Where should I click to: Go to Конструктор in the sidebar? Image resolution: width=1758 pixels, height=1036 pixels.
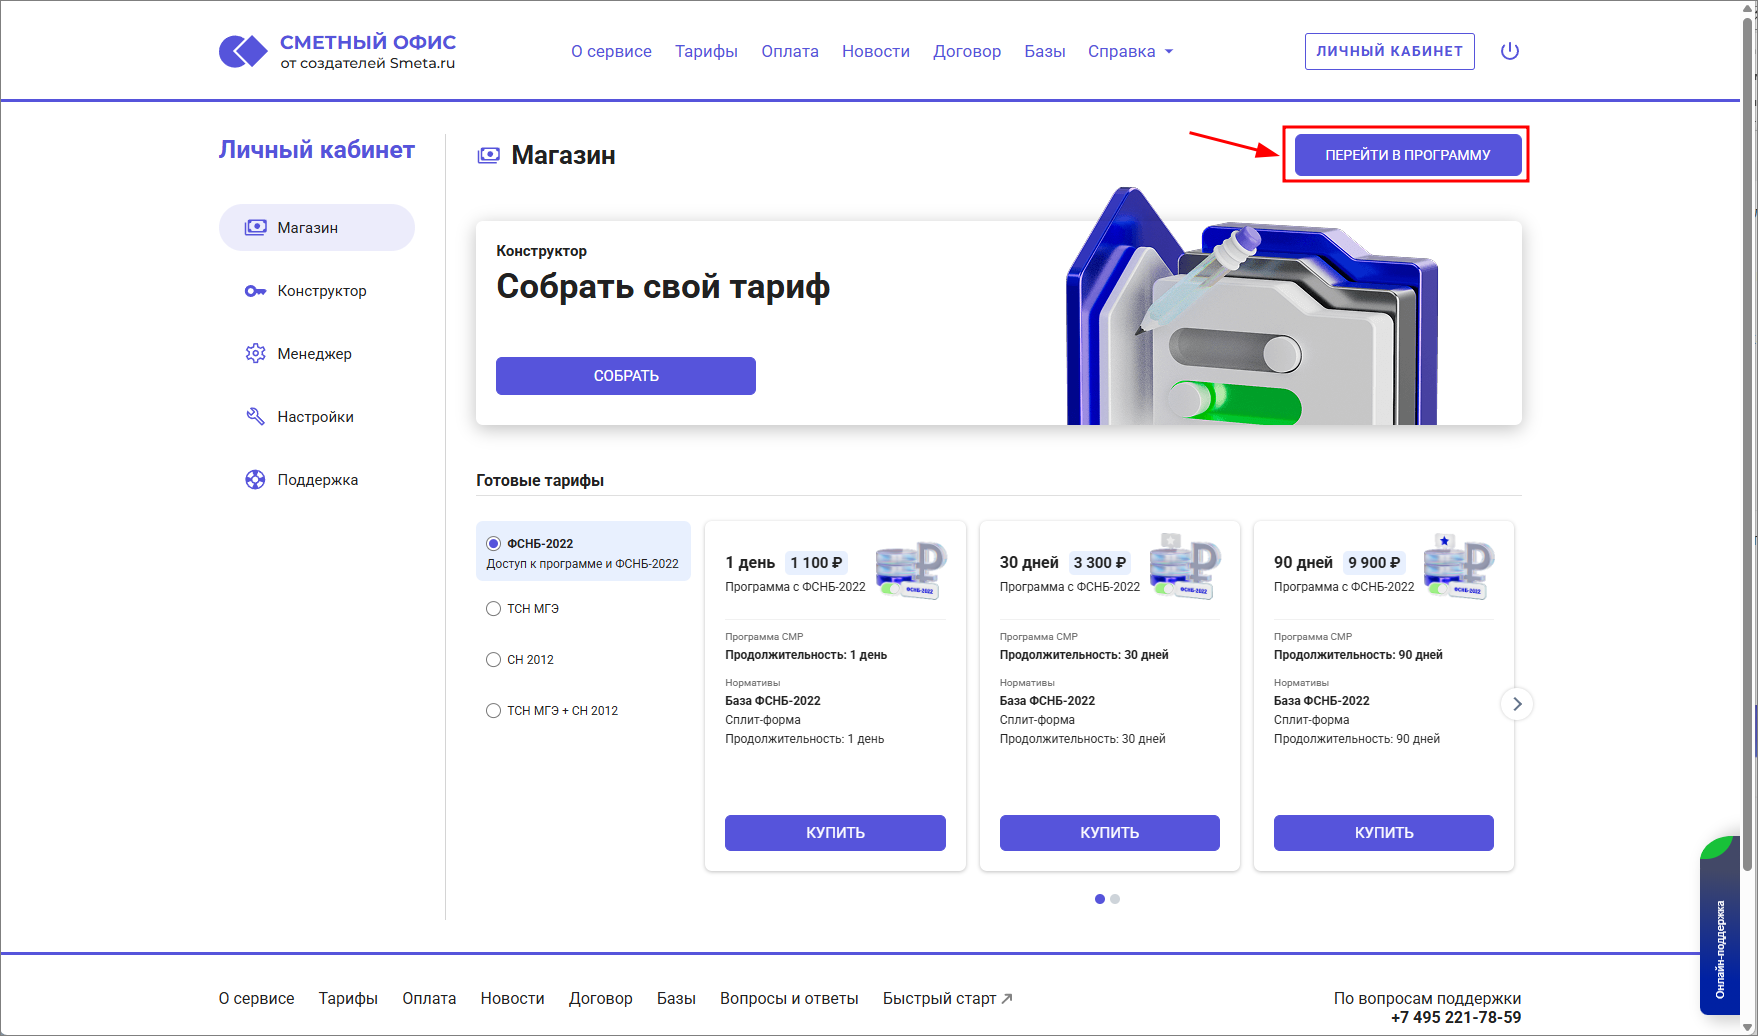(317, 291)
